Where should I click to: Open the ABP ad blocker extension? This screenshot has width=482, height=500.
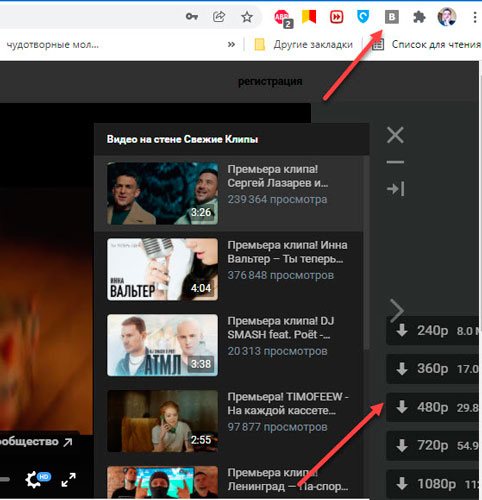283,18
